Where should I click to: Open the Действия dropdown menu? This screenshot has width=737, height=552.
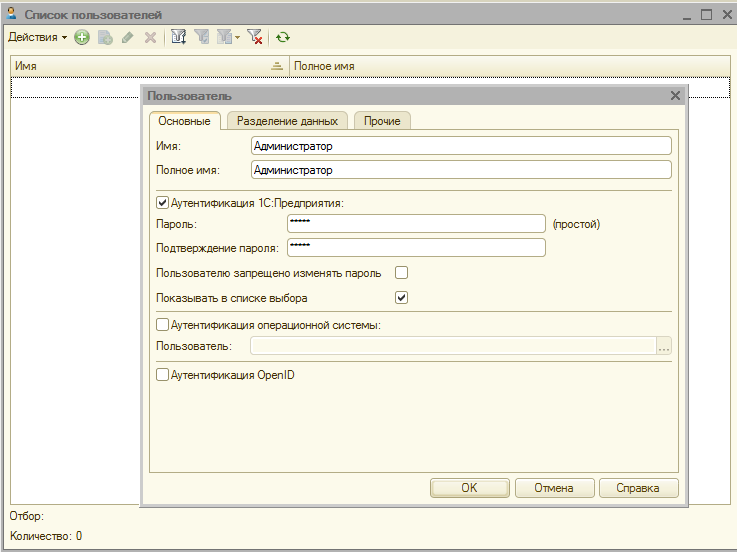37,37
